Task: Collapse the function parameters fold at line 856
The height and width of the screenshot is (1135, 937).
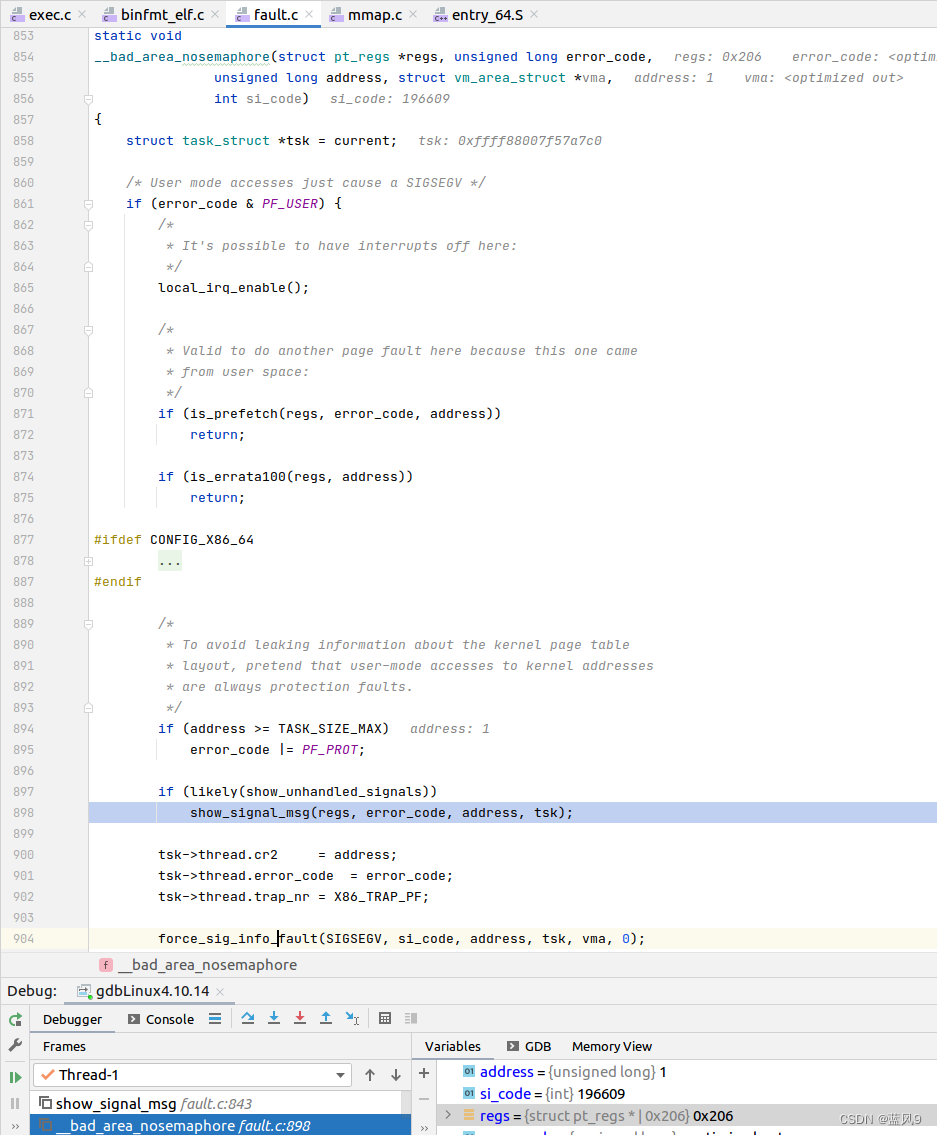Action: click(x=88, y=99)
